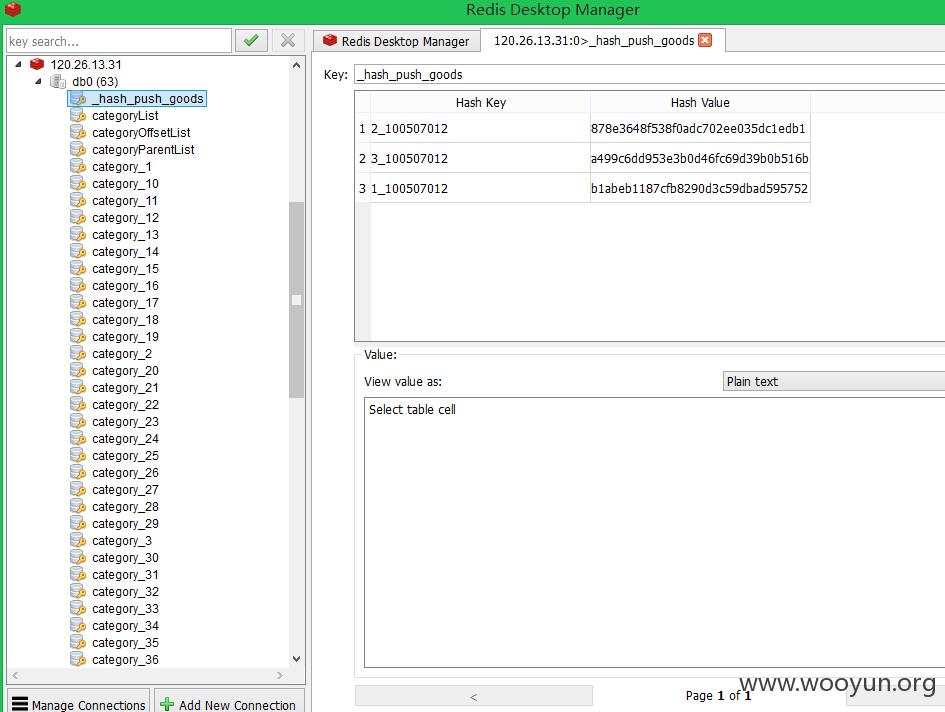Select hash key cell 3_100507012
This screenshot has width=945, height=712.
[480, 158]
